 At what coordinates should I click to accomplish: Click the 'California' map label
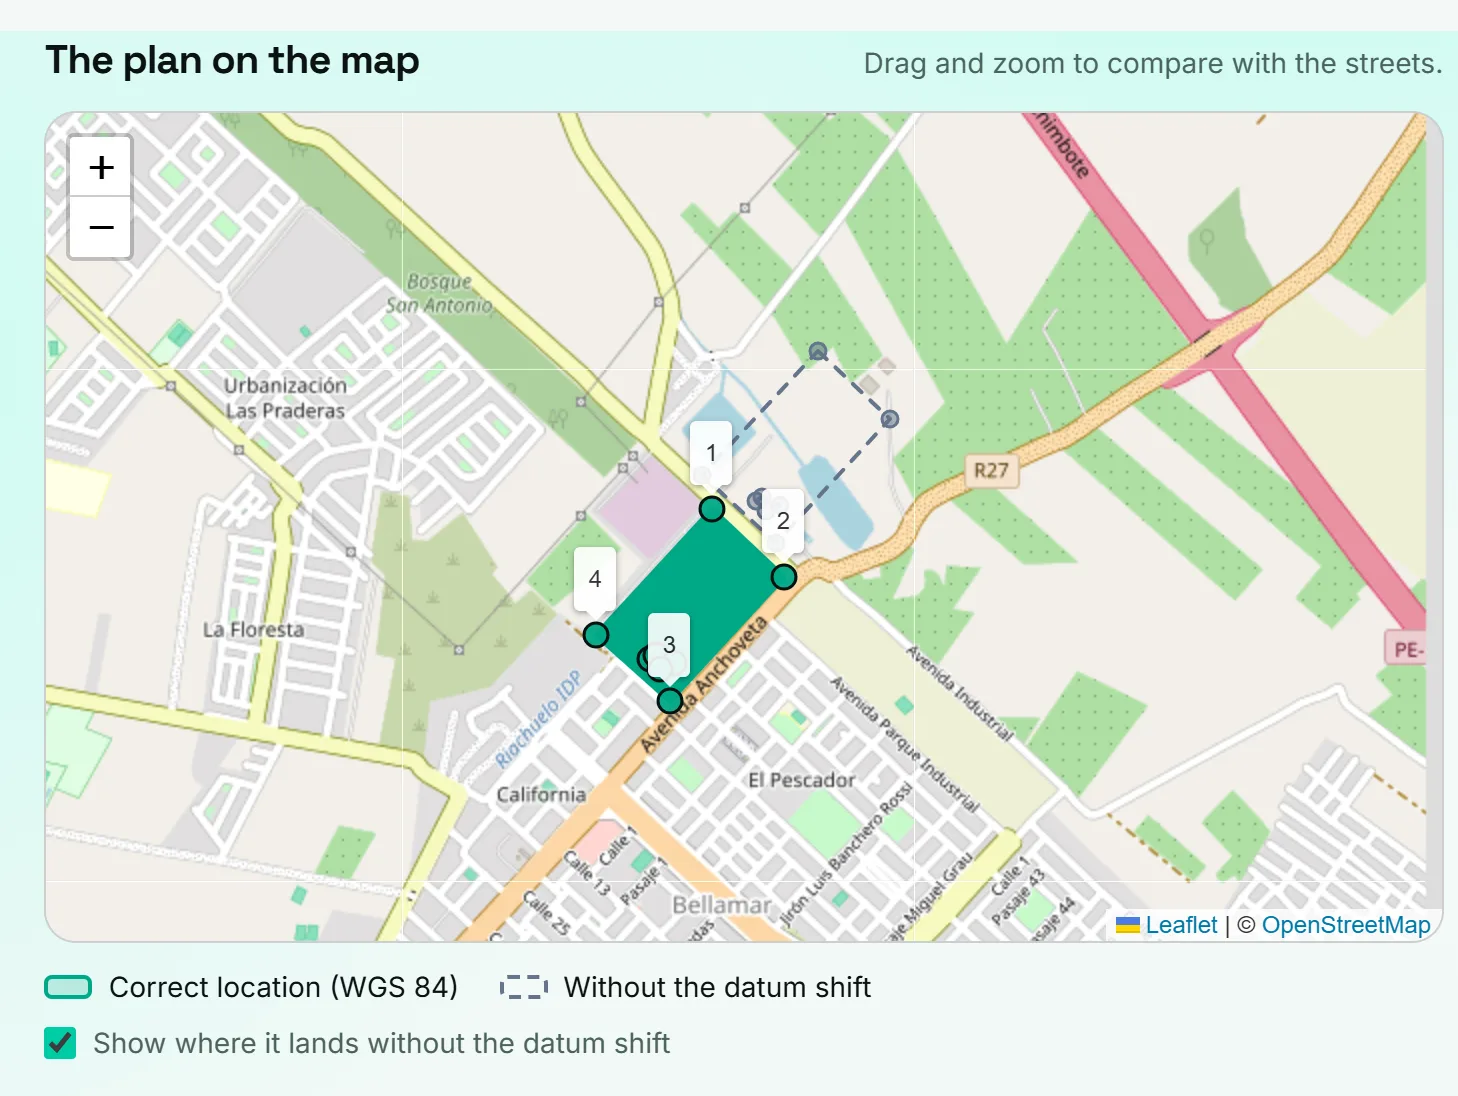[x=541, y=795]
